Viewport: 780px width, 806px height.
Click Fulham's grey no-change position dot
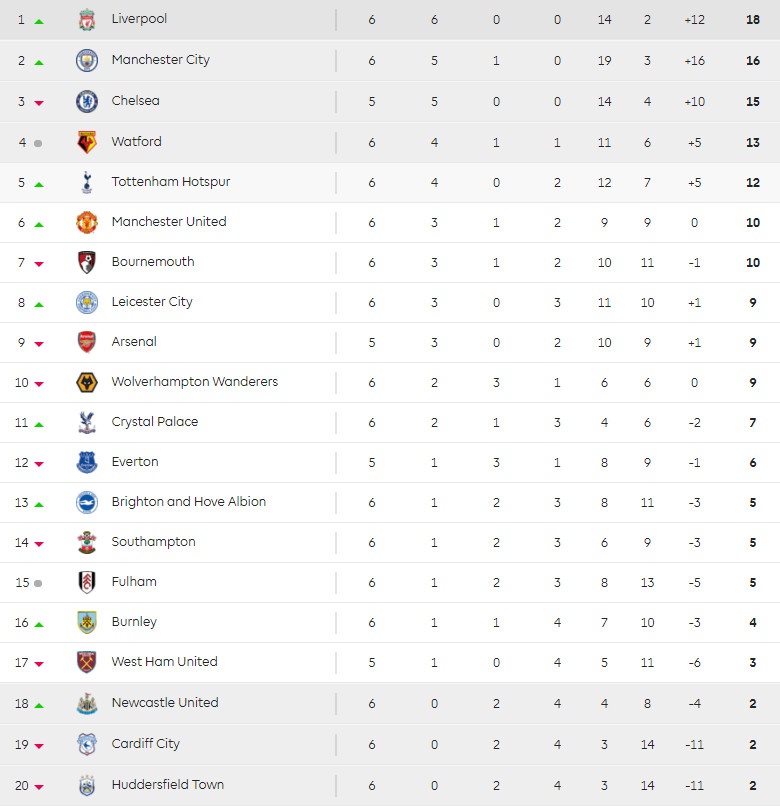[38, 583]
